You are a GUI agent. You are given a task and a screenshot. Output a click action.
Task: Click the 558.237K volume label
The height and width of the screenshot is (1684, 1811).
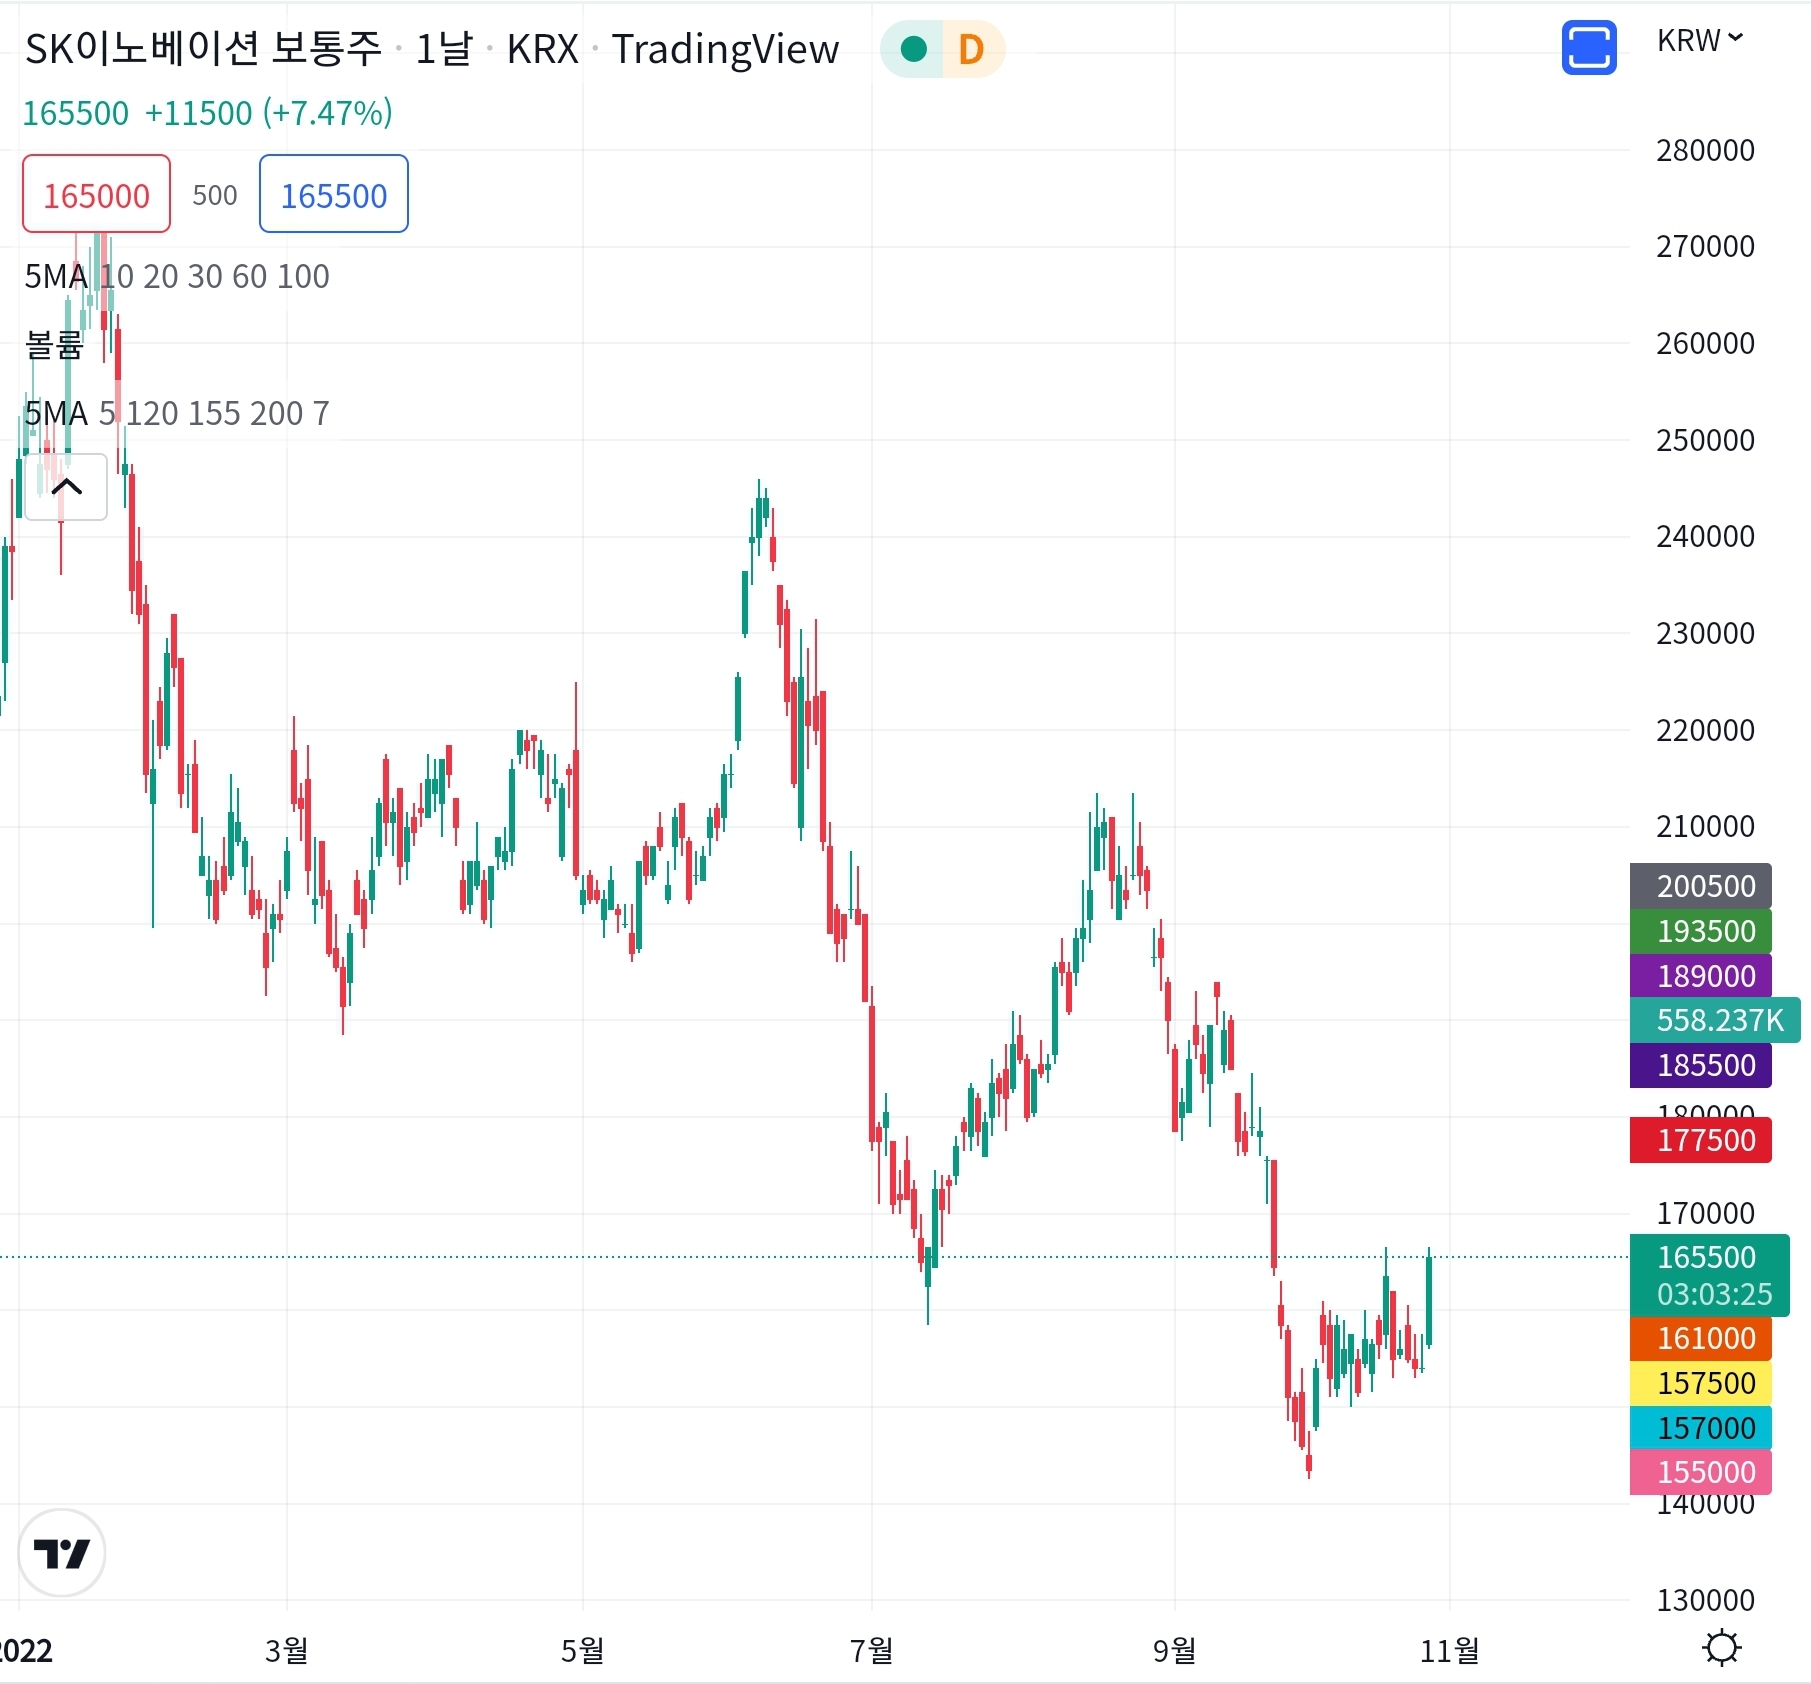[x=1715, y=1020]
